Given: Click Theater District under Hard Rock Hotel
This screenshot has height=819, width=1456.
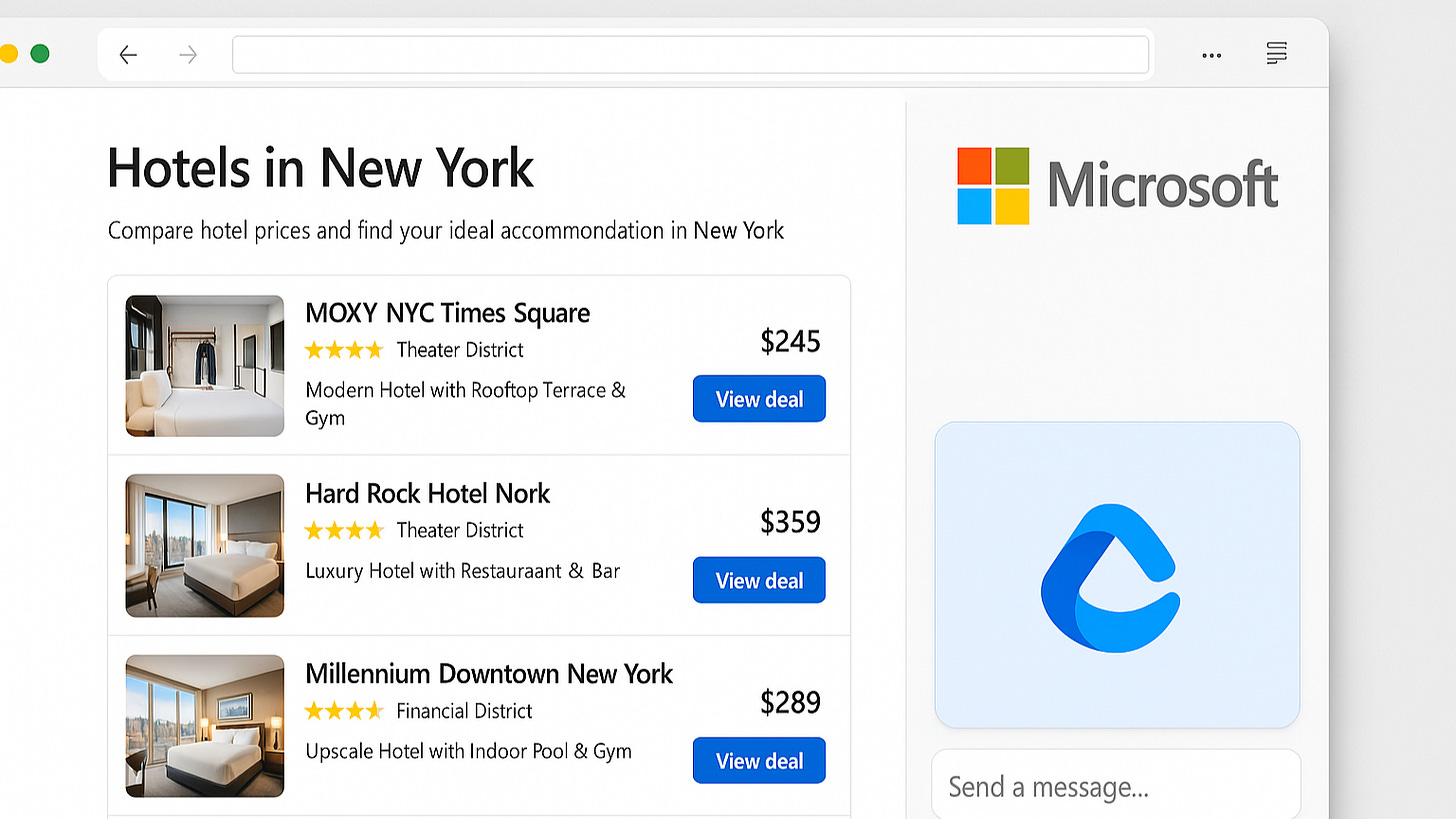Looking at the screenshot, I should [x=460, y=530].
